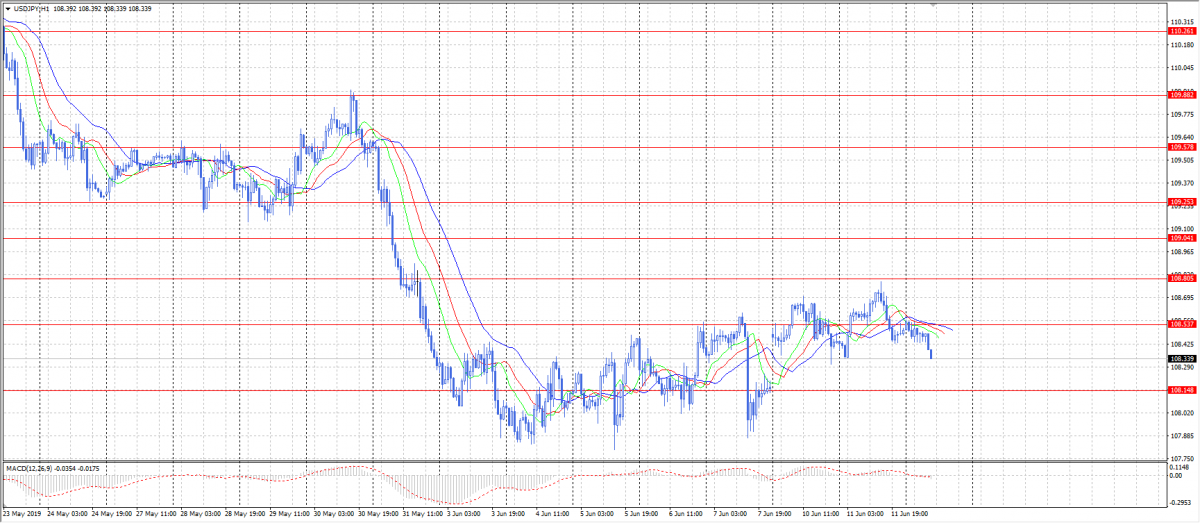Select the 108.537 horizontal level price tag

pos(1181,324)
